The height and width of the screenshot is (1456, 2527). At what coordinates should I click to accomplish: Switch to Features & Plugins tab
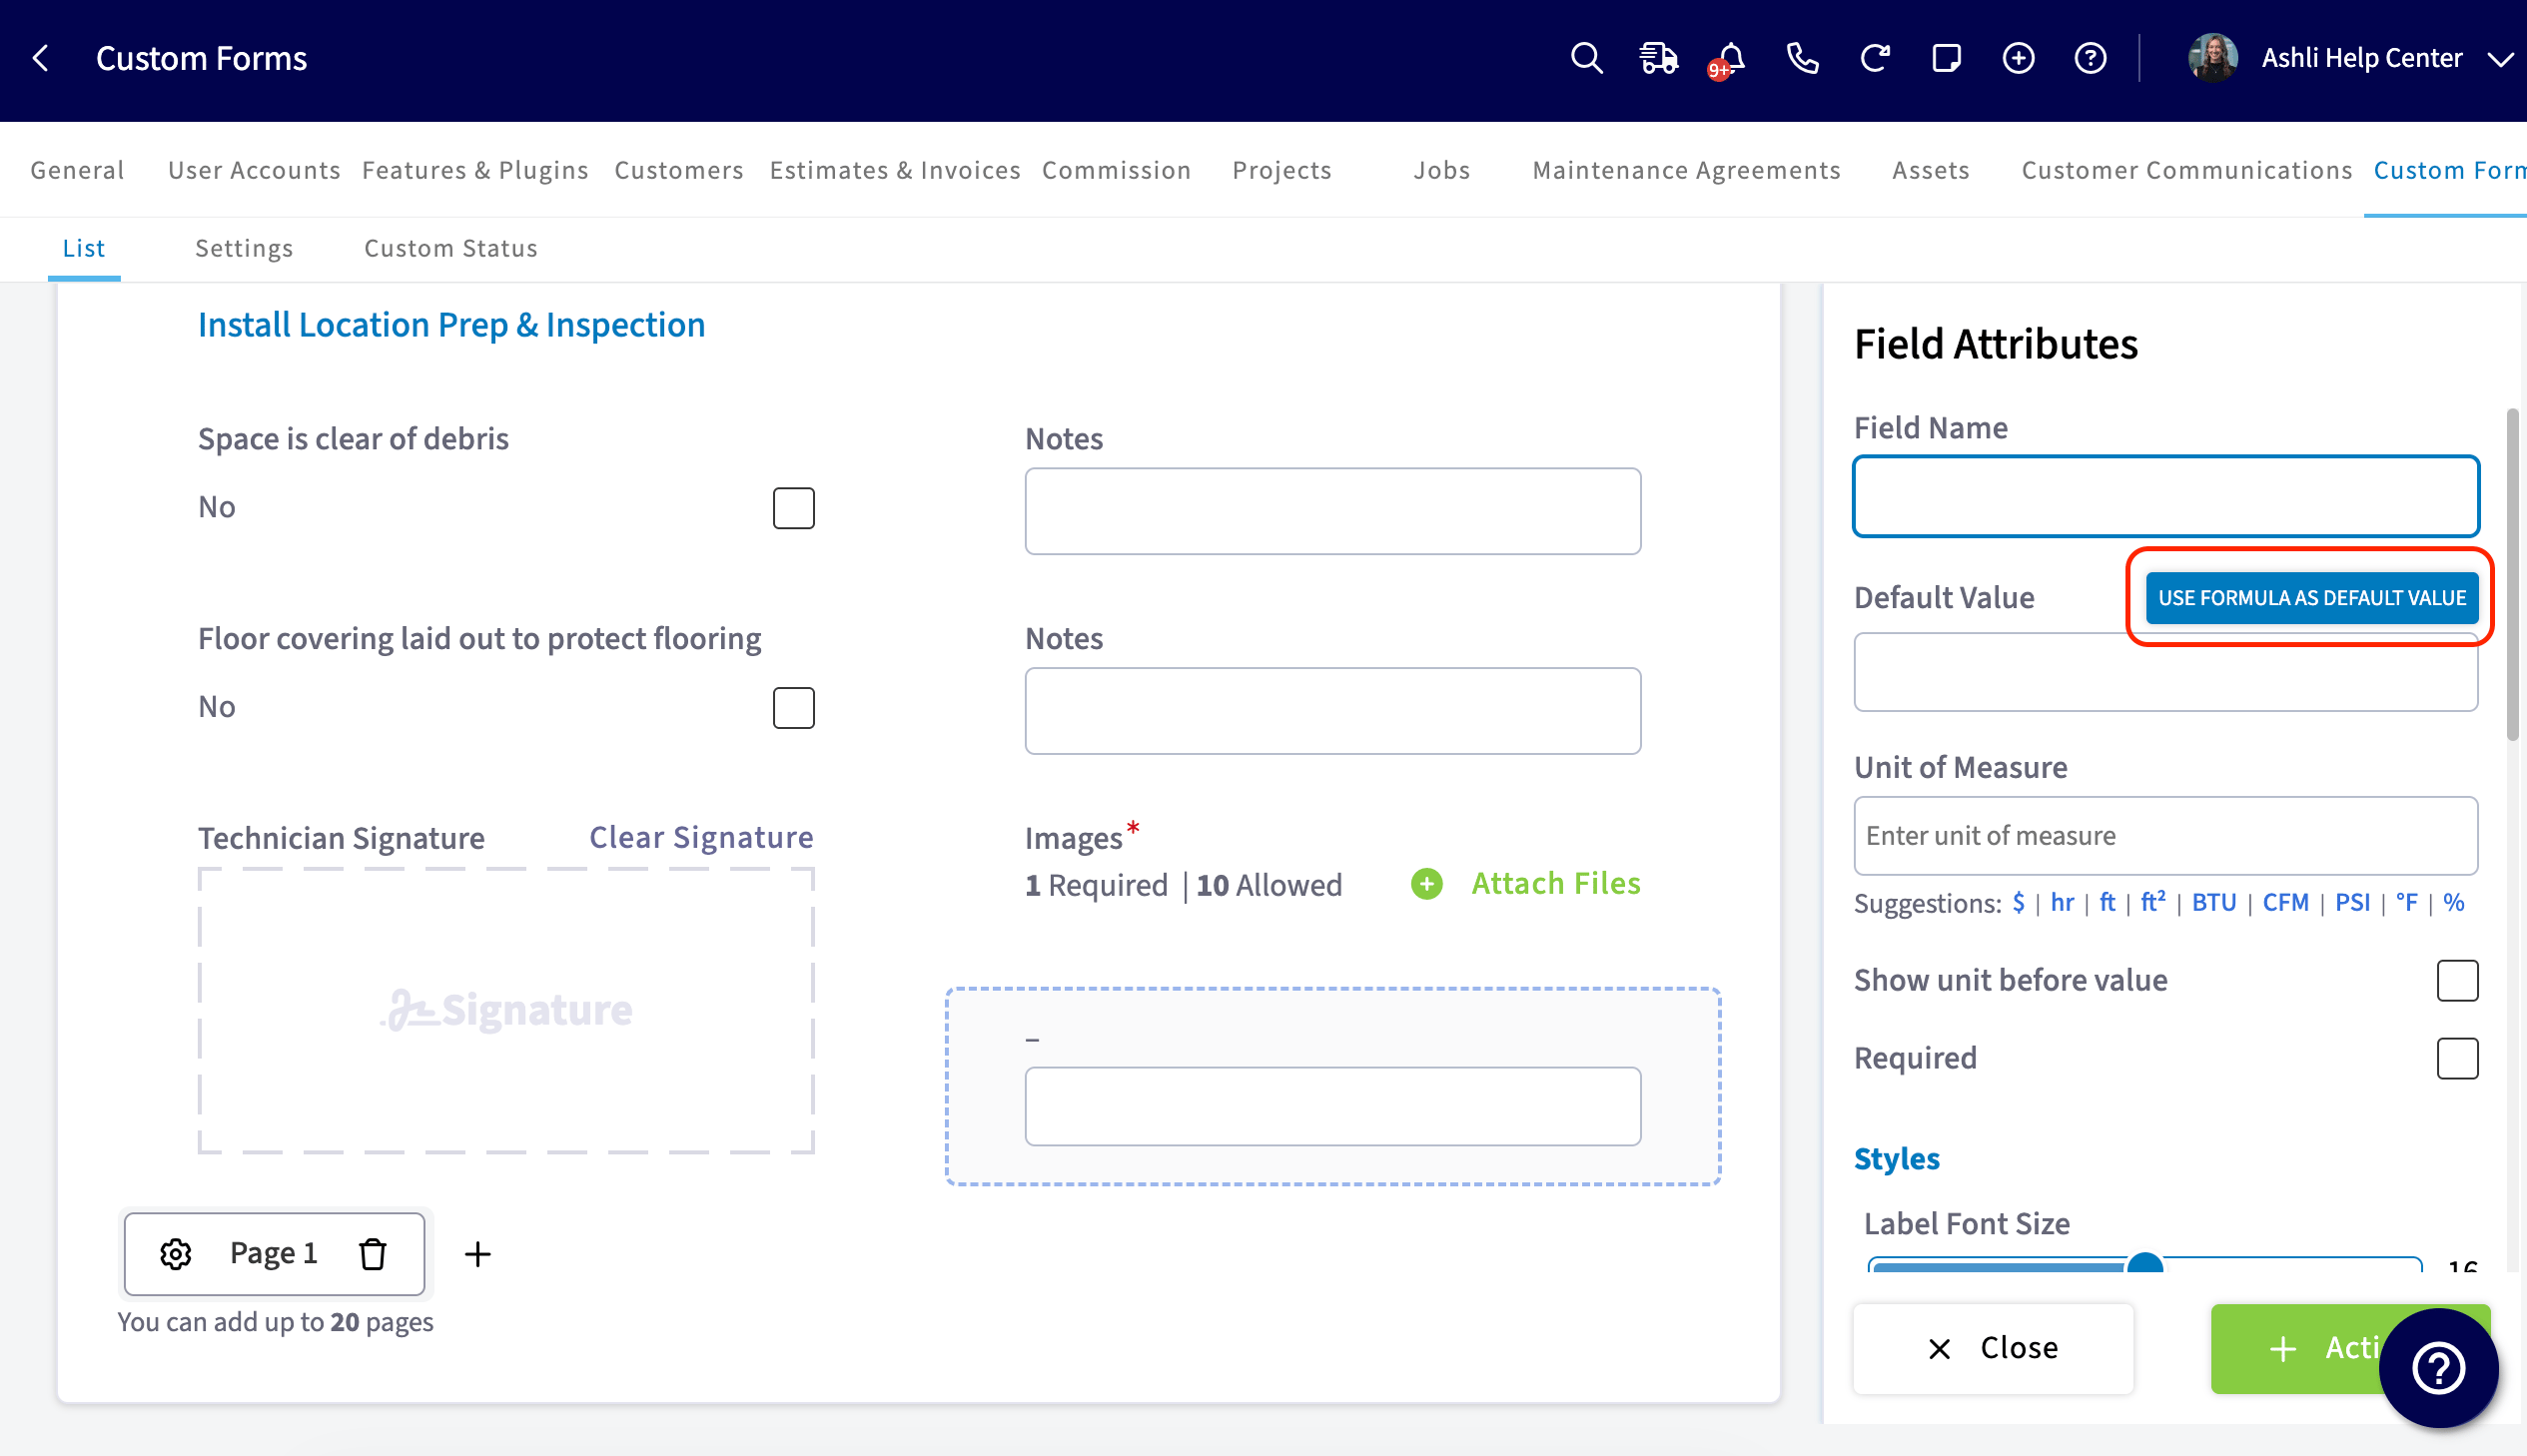click(x=475, y=170)
